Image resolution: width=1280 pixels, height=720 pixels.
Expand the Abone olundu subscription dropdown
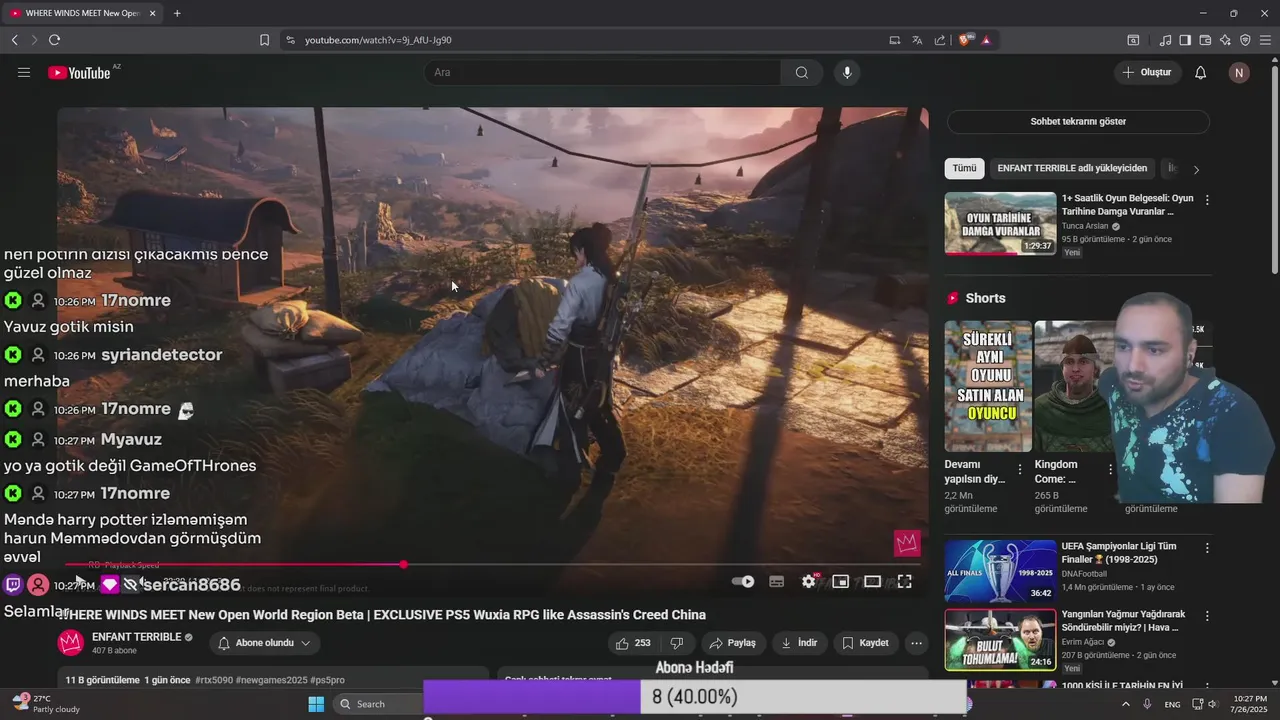[x=265, y=643]
